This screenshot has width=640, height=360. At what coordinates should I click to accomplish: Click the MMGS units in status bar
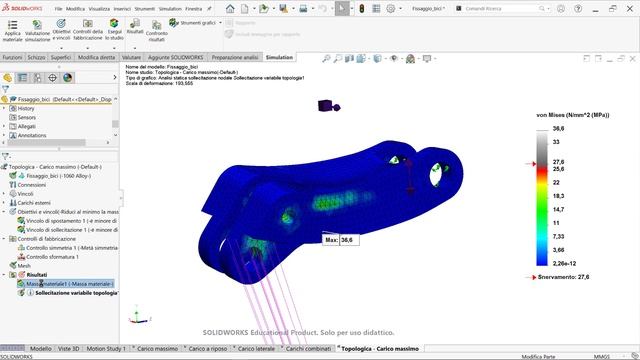pyautogui.click(x=602, y=357)
